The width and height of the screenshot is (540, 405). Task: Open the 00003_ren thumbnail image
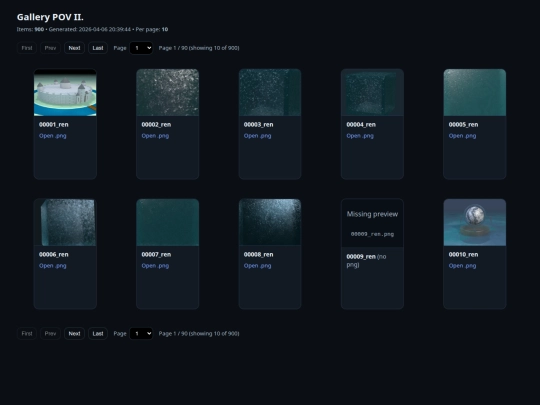coord(270,93)
